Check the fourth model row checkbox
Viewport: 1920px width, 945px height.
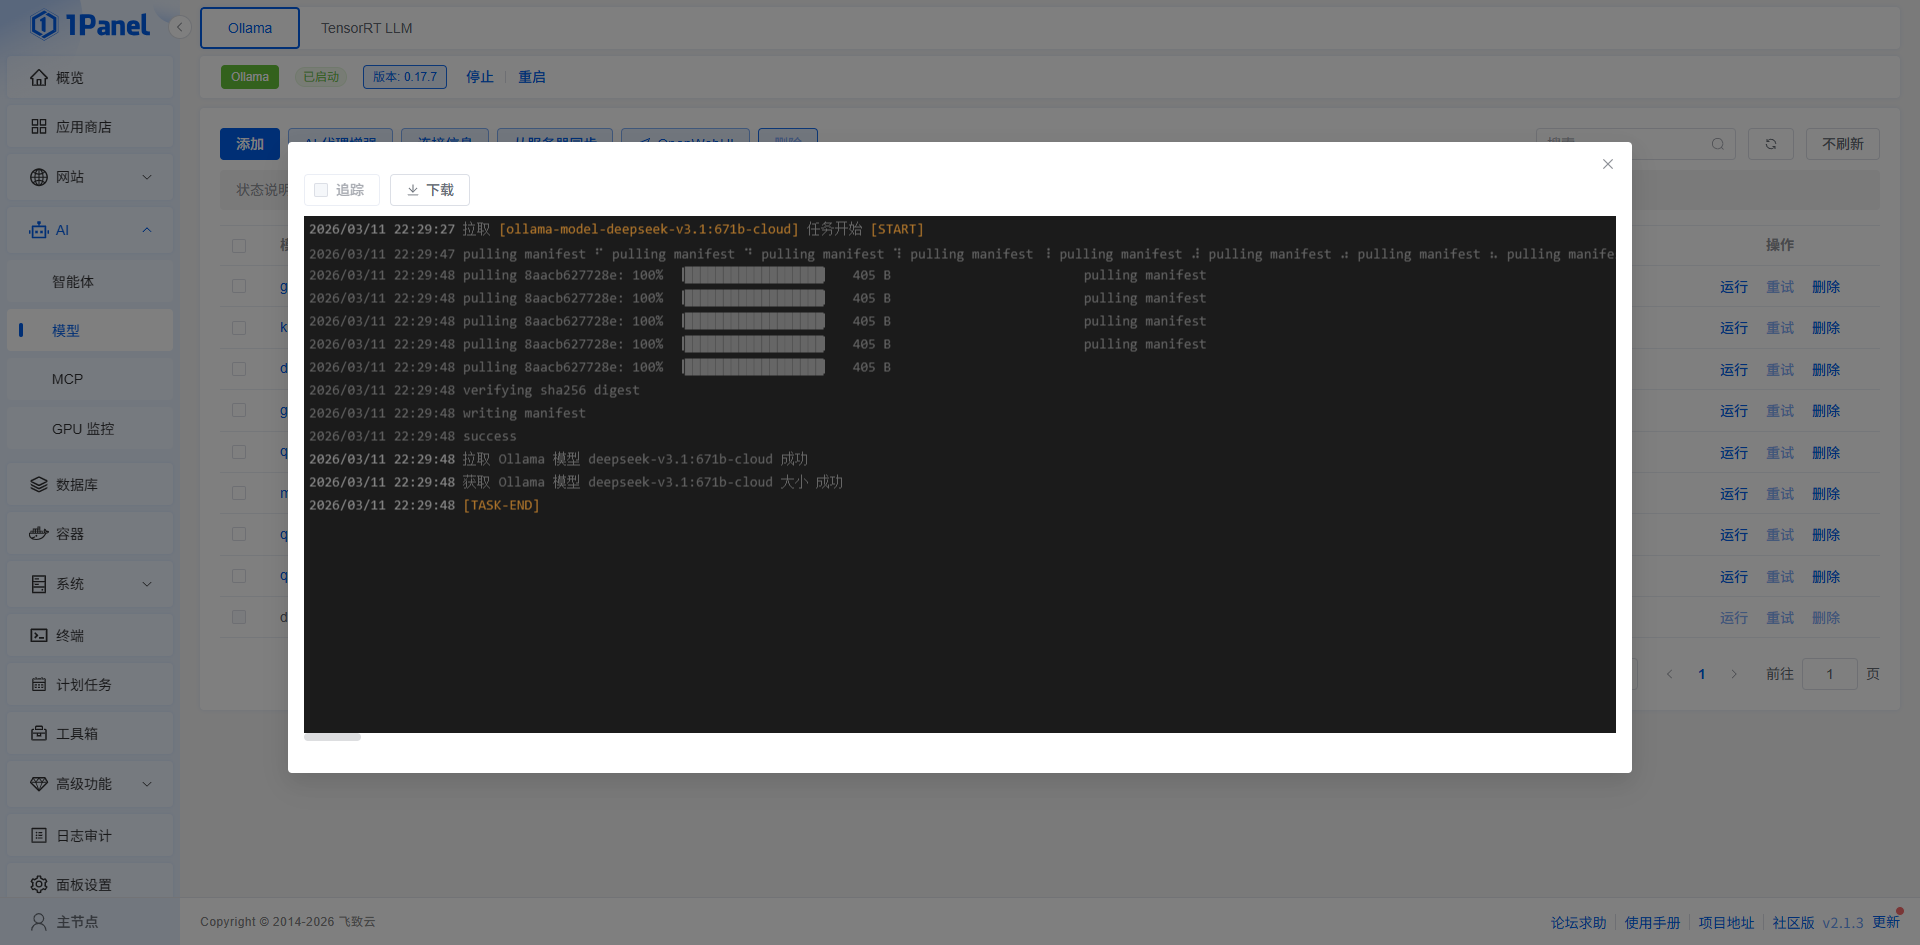coord(239,411)
